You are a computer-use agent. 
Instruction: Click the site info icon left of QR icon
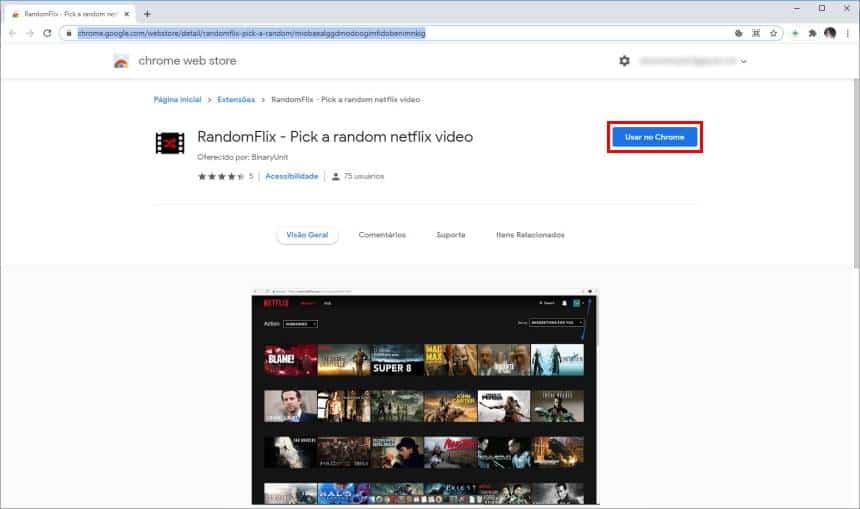point(738,33)
